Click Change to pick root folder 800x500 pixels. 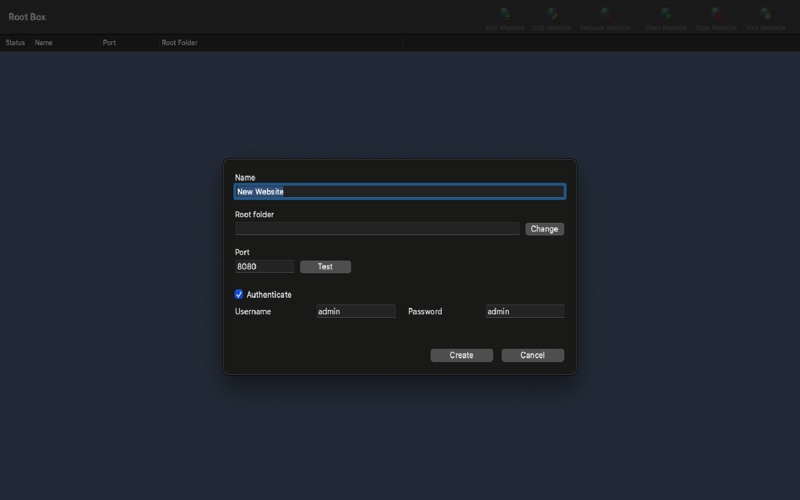tap(544, 229)
